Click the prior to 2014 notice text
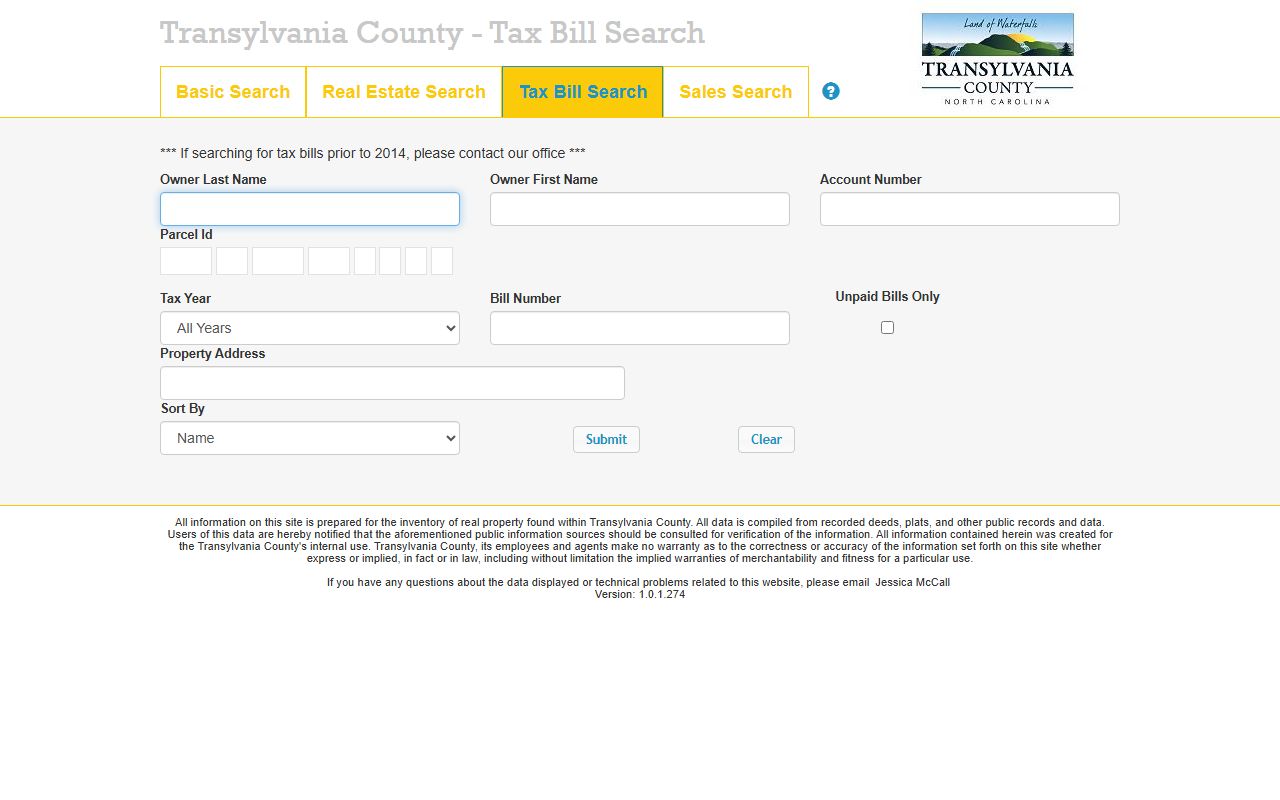The height and width of the screenshot is (800, 1280). coord(373,153)
